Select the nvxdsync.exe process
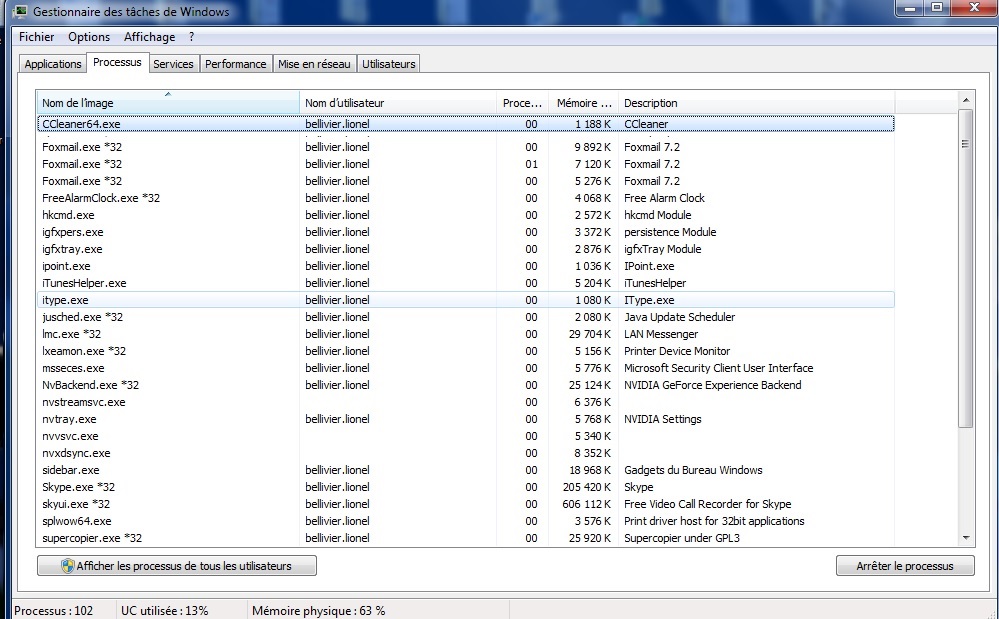The width and height of the screenshot is (999, 619). point(465,453)
